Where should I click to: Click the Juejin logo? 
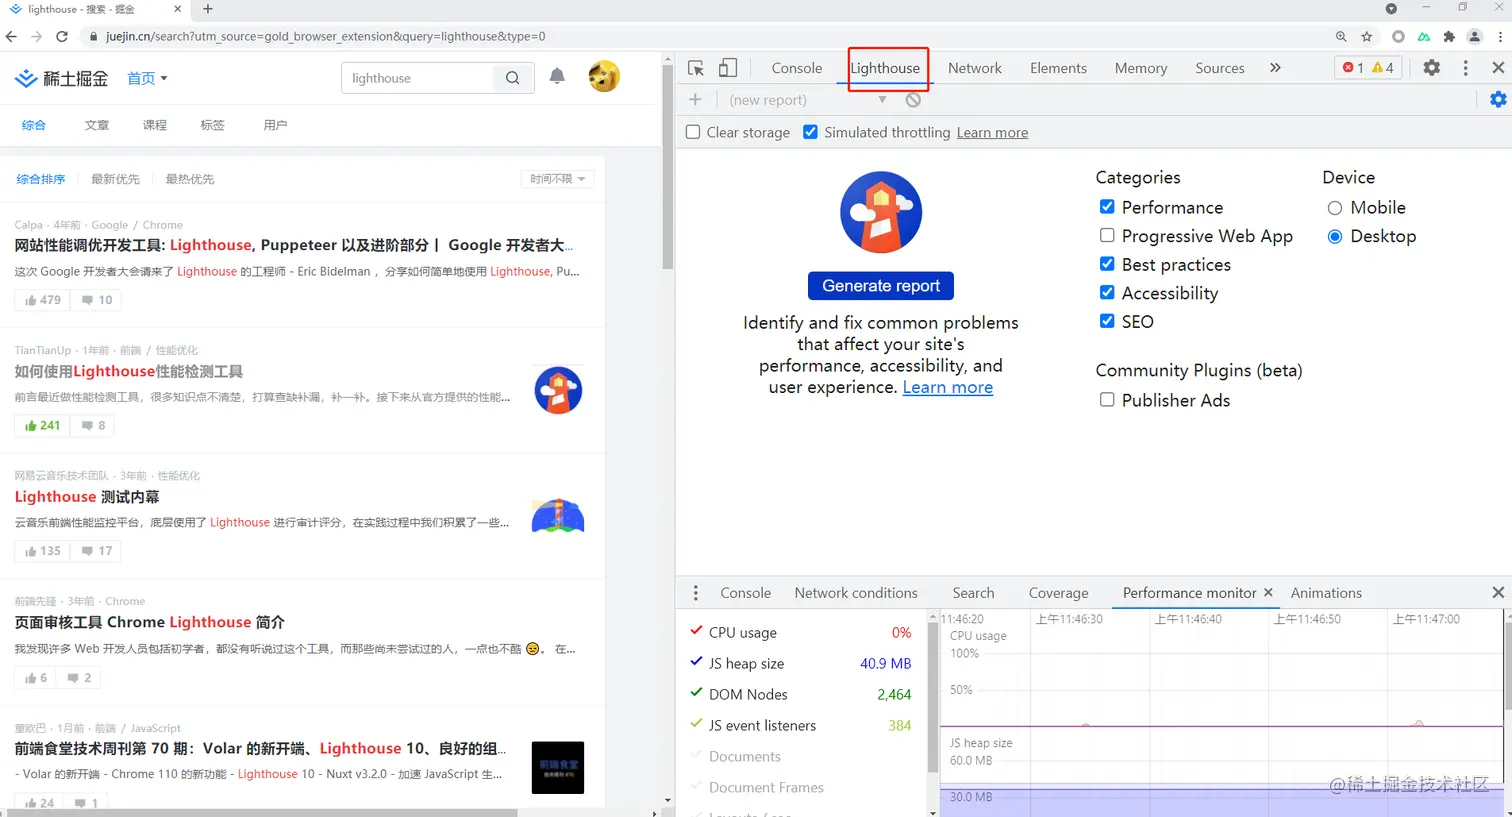(61, 78)
